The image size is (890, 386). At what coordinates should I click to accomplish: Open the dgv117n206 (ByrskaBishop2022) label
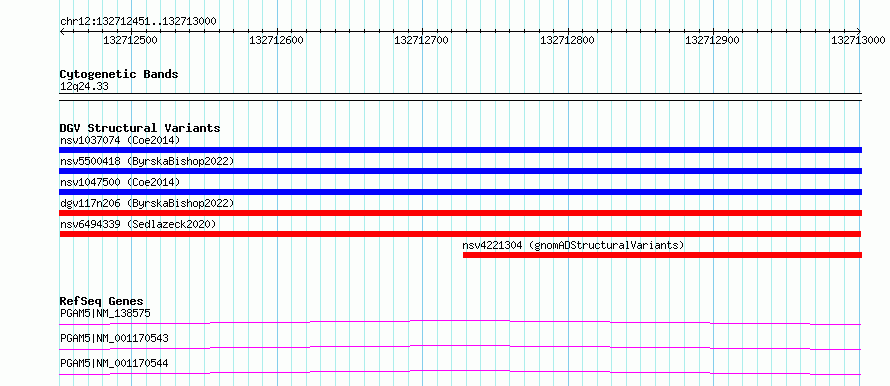[x=147, y=203]
